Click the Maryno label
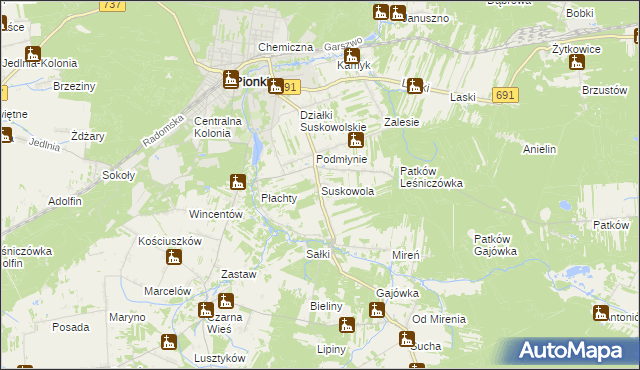 [127, 317]
